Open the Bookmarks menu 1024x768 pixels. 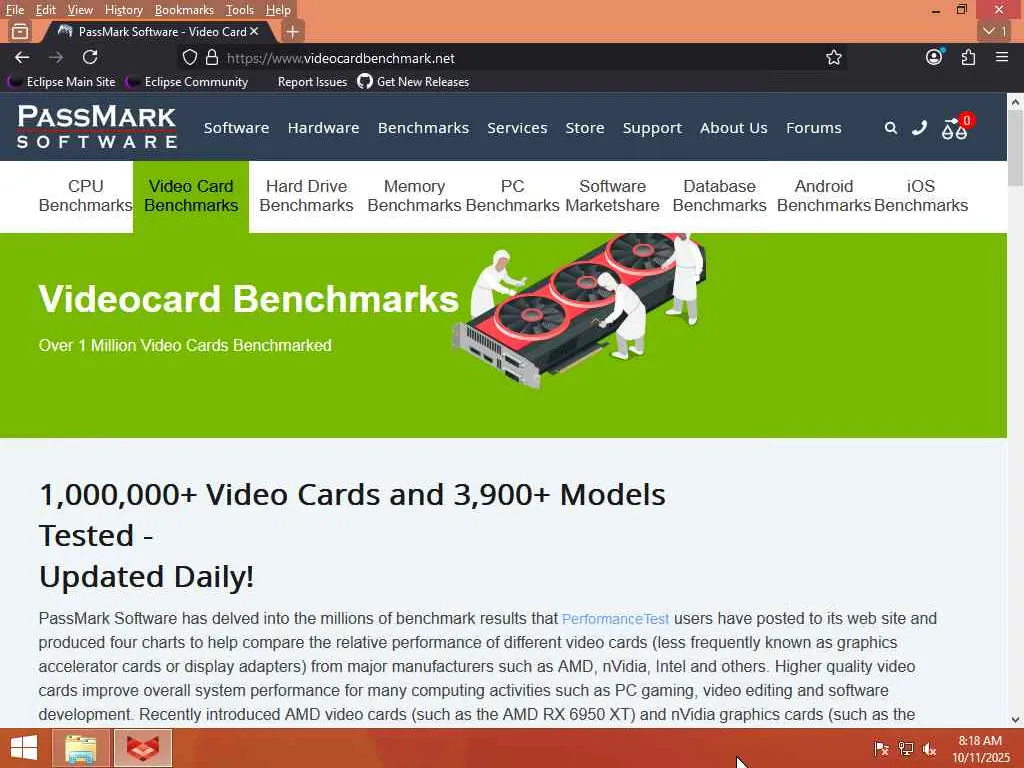[184, 10]
